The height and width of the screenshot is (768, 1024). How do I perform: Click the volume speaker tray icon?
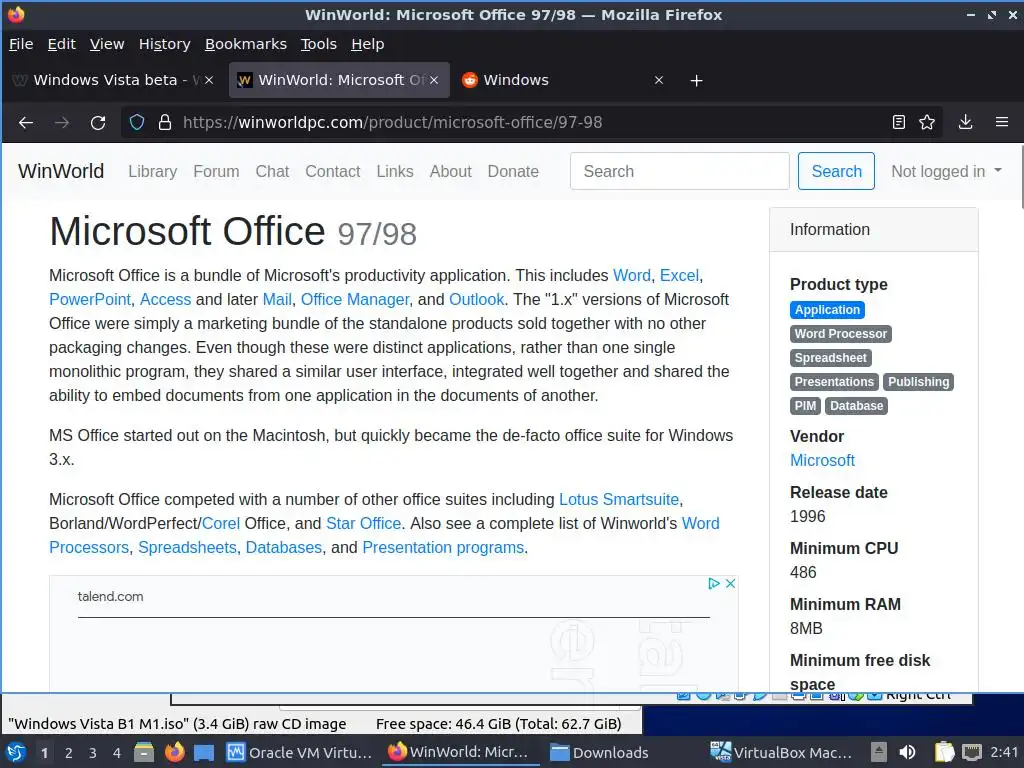(908, 752)
